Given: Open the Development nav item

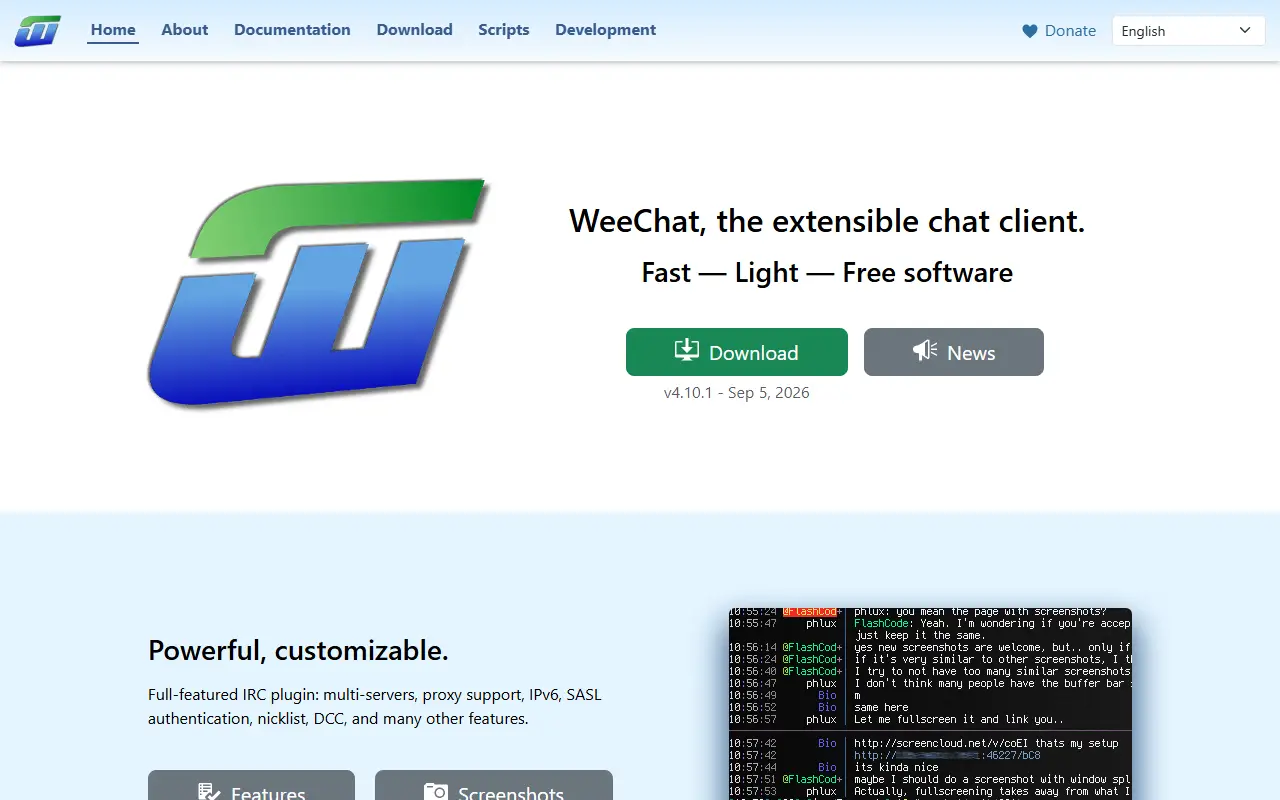Looking at the screenshot, I should (606, 30).
